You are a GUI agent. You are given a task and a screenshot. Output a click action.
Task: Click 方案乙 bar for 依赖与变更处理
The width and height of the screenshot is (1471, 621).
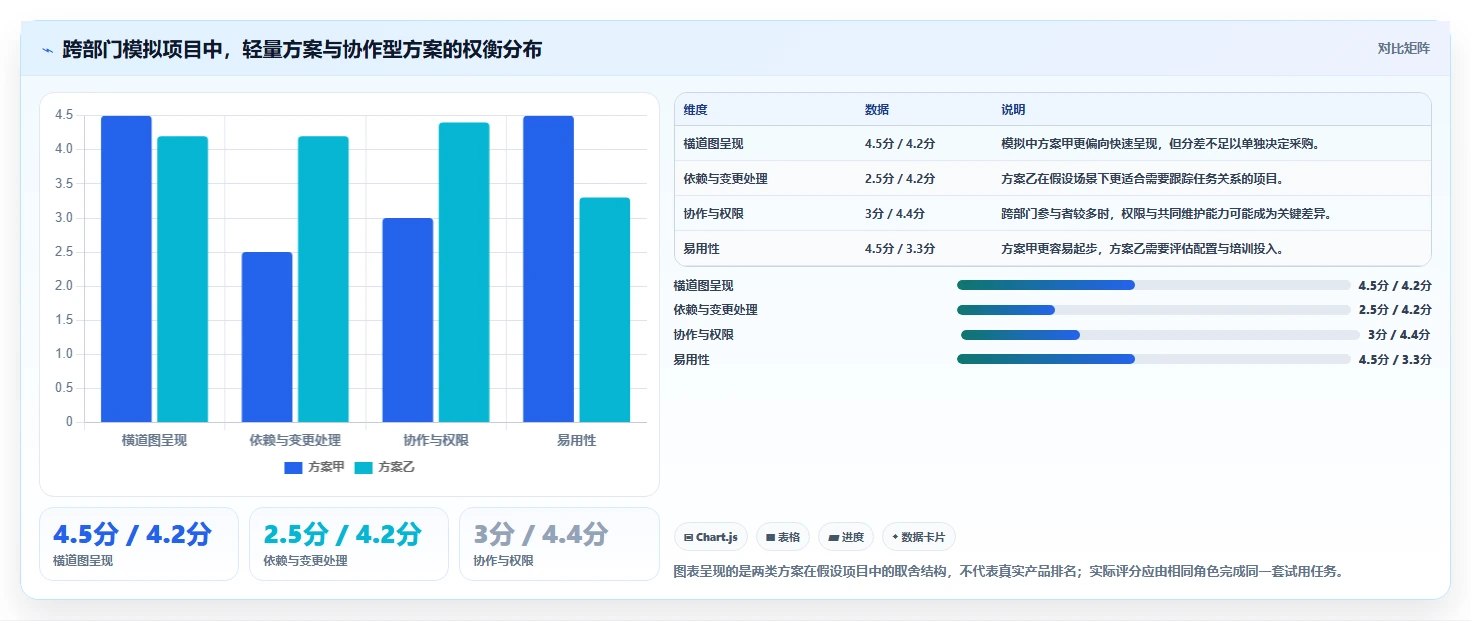(323, 279)
